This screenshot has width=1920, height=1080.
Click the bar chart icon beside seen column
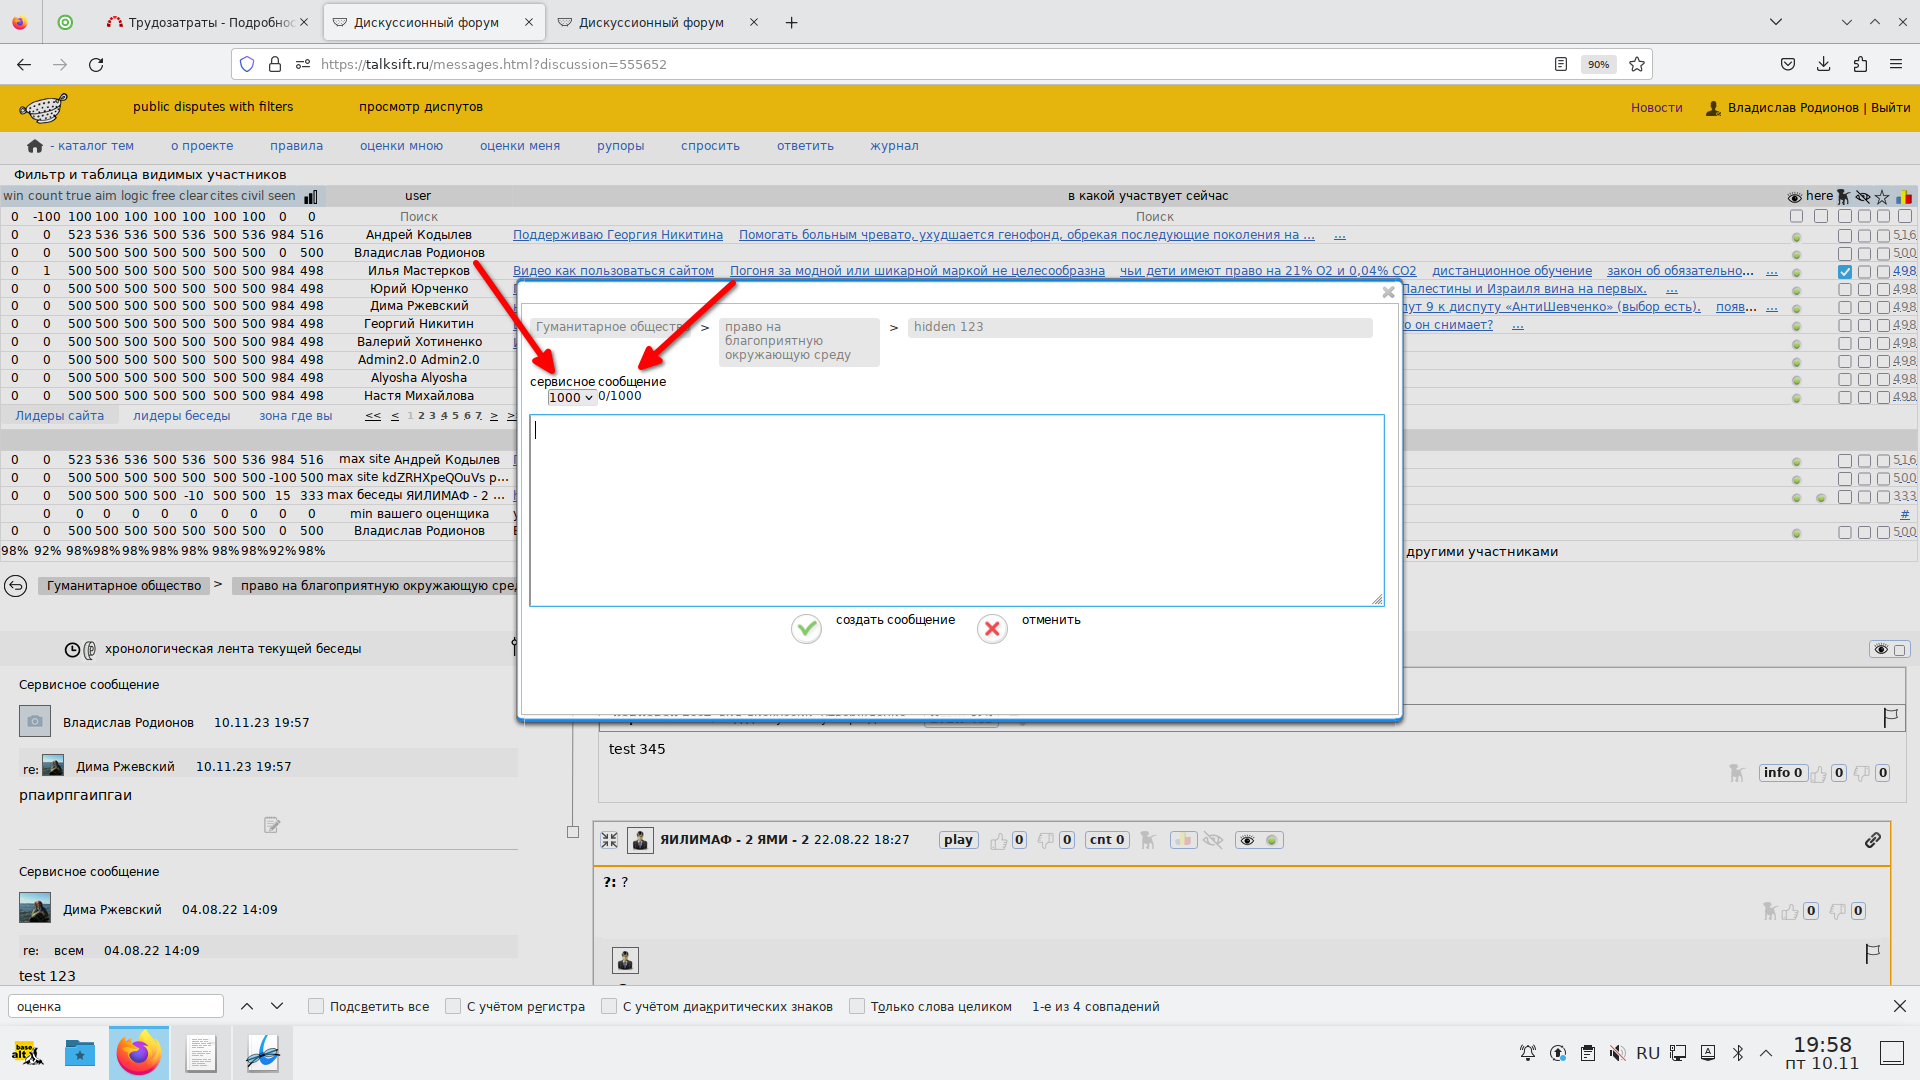[x=311, y=196]
